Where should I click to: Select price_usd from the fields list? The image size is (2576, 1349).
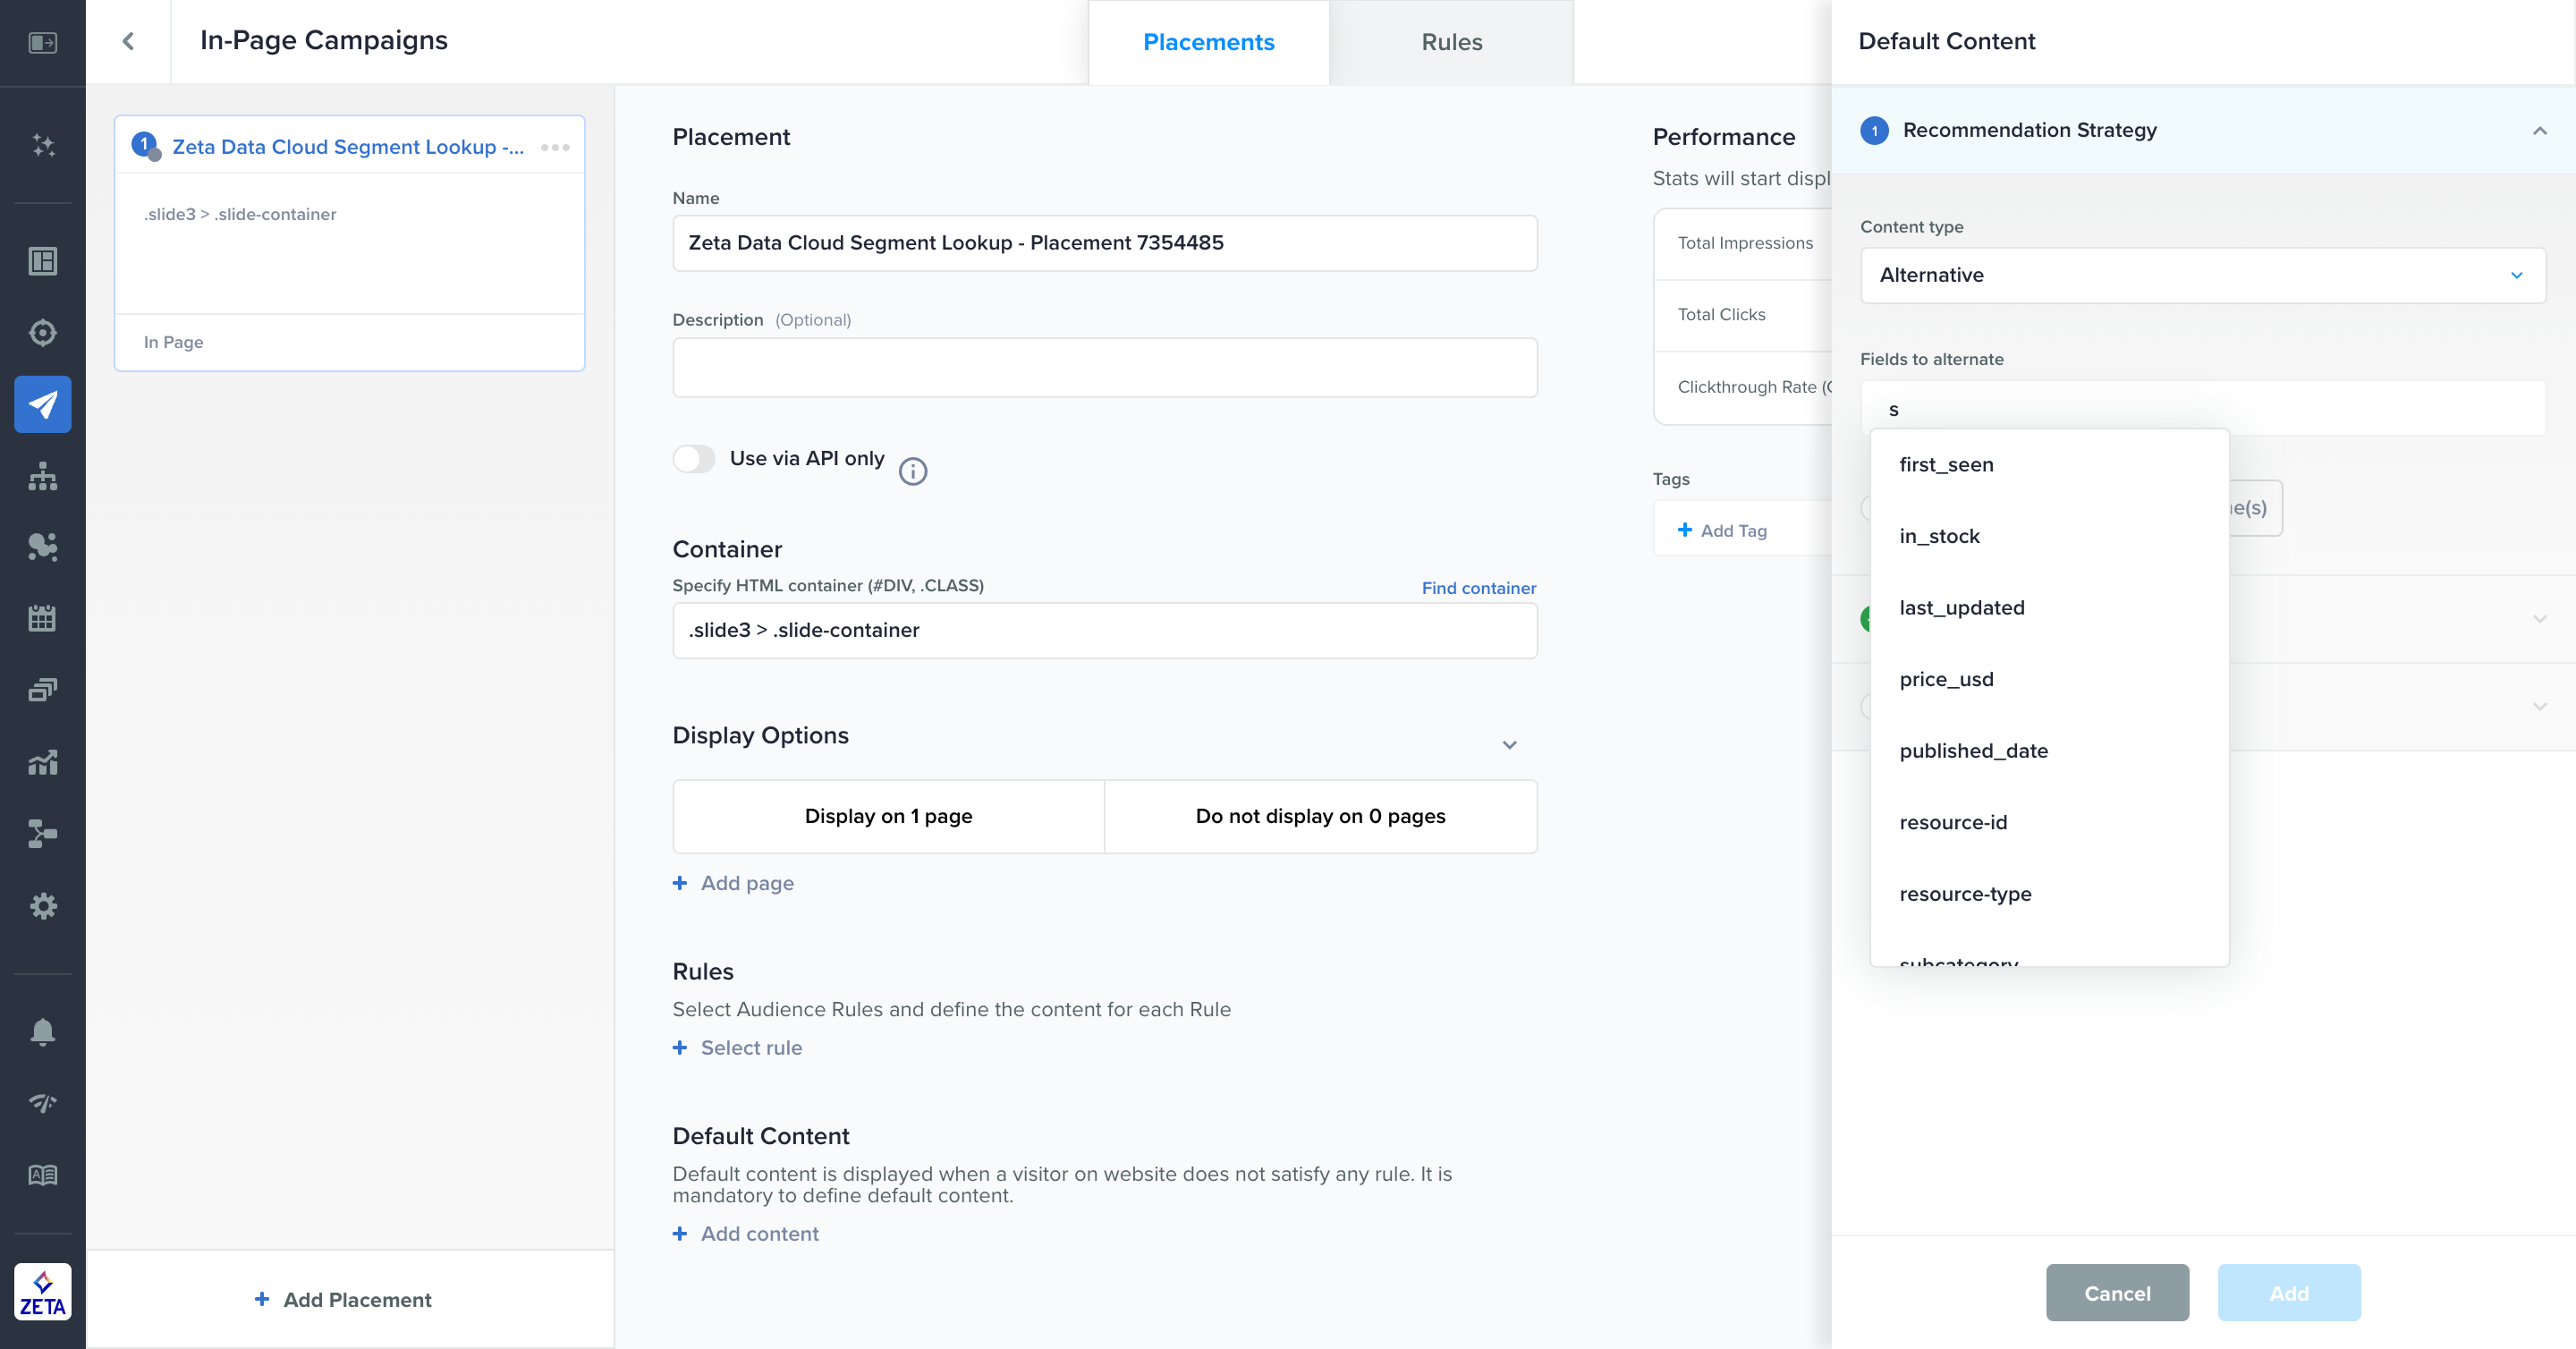coord(1946,679)
